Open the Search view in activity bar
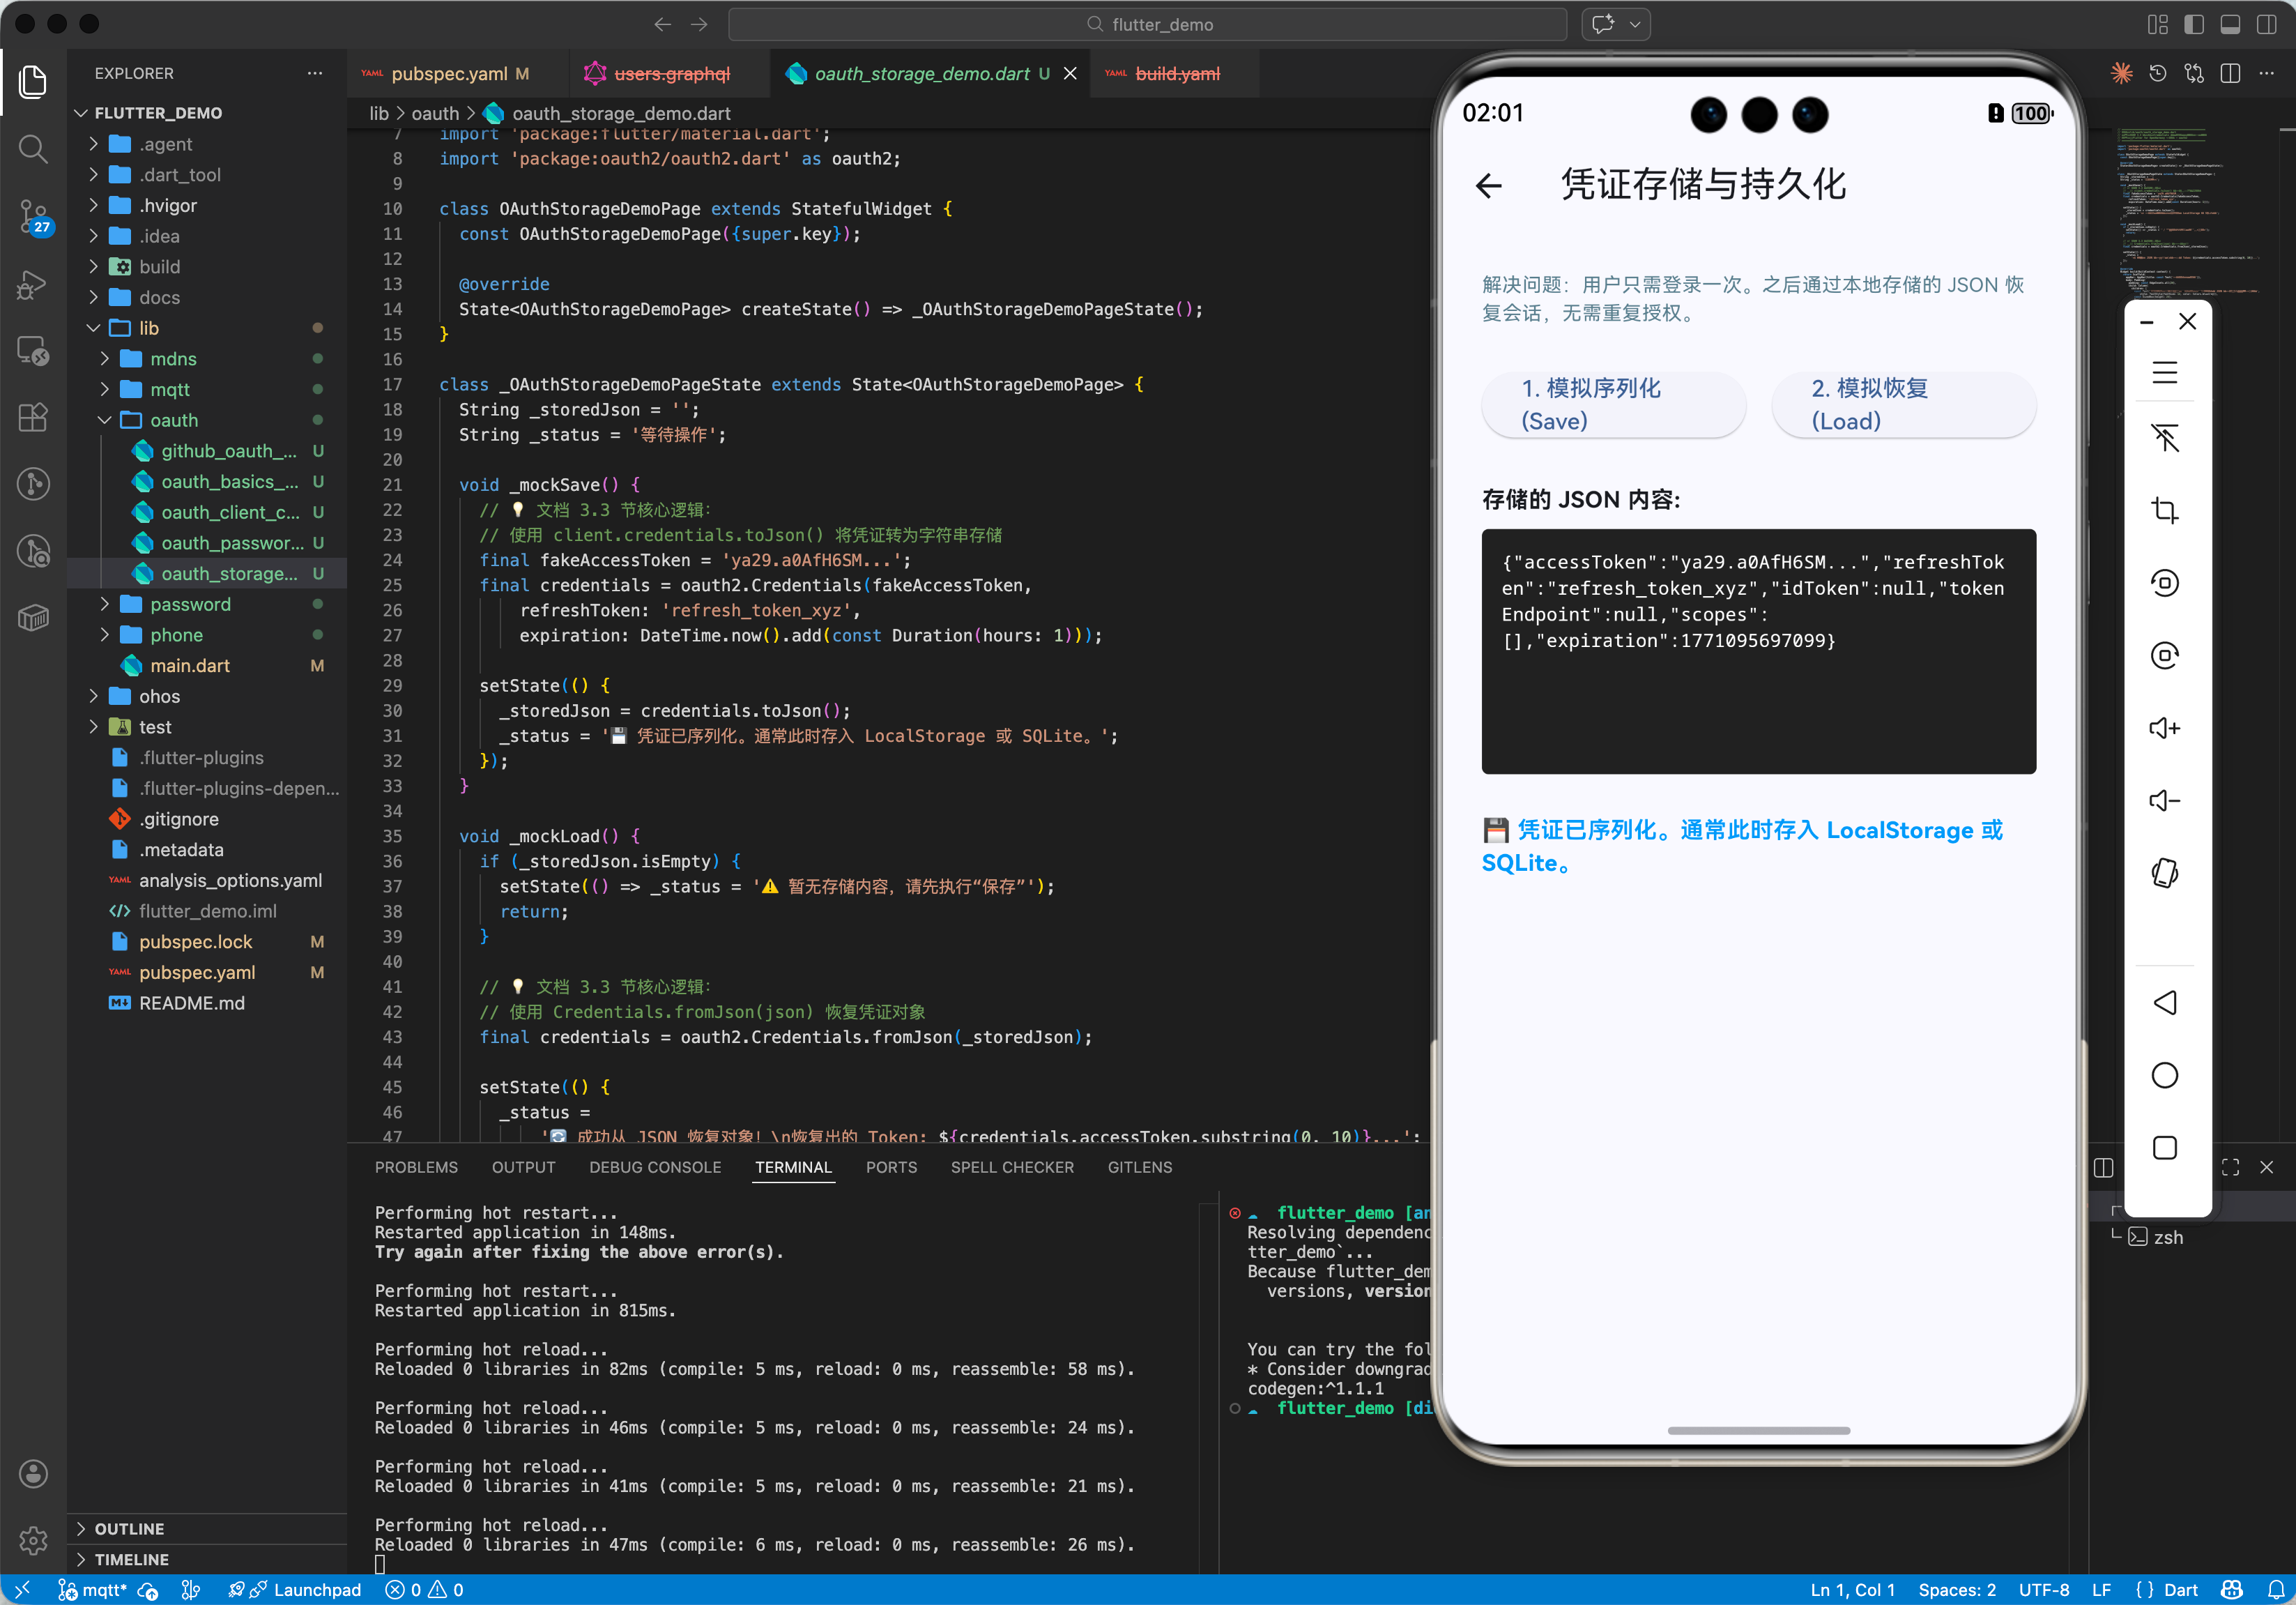 33,149
